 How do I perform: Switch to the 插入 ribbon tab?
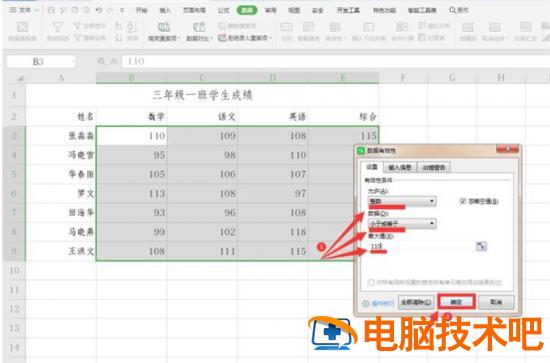tap(165, 10)
